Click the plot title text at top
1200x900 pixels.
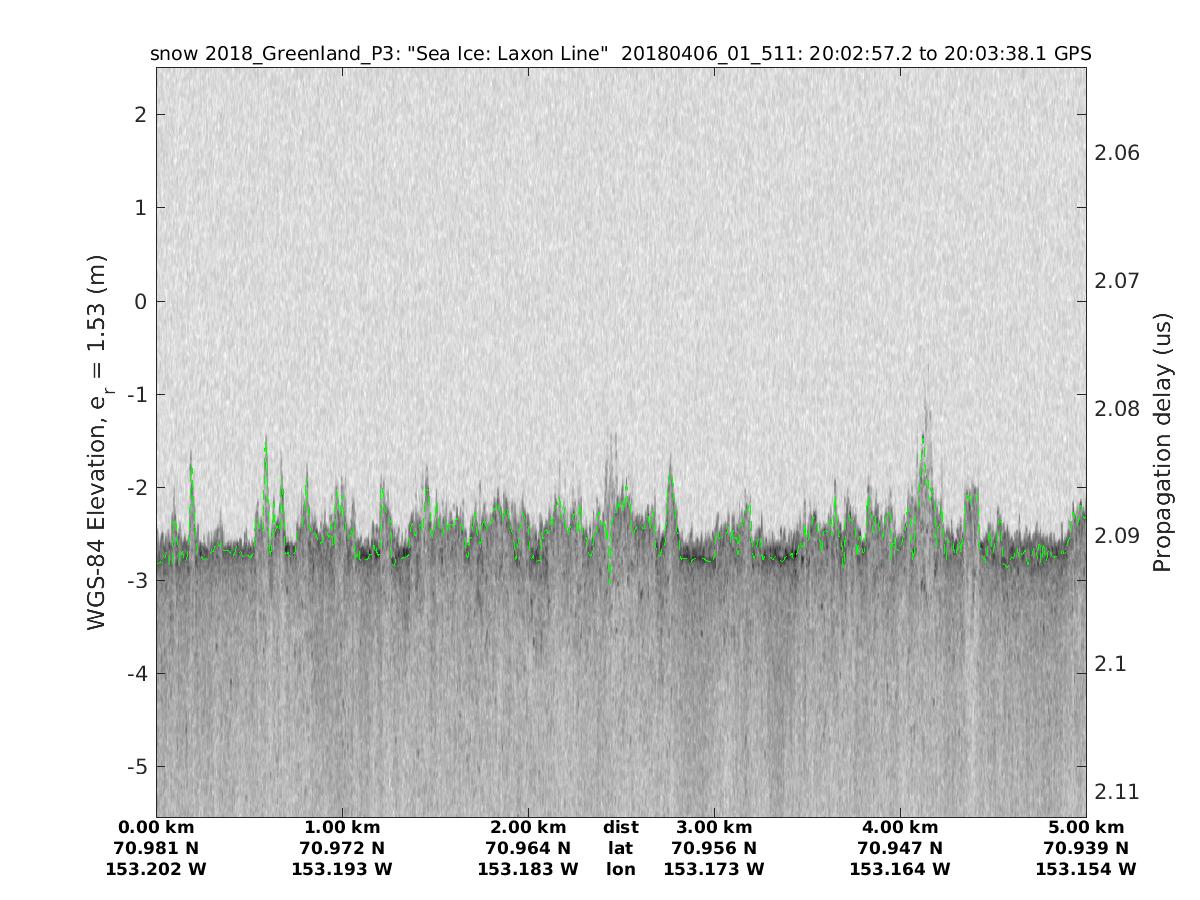pos(620,53)
